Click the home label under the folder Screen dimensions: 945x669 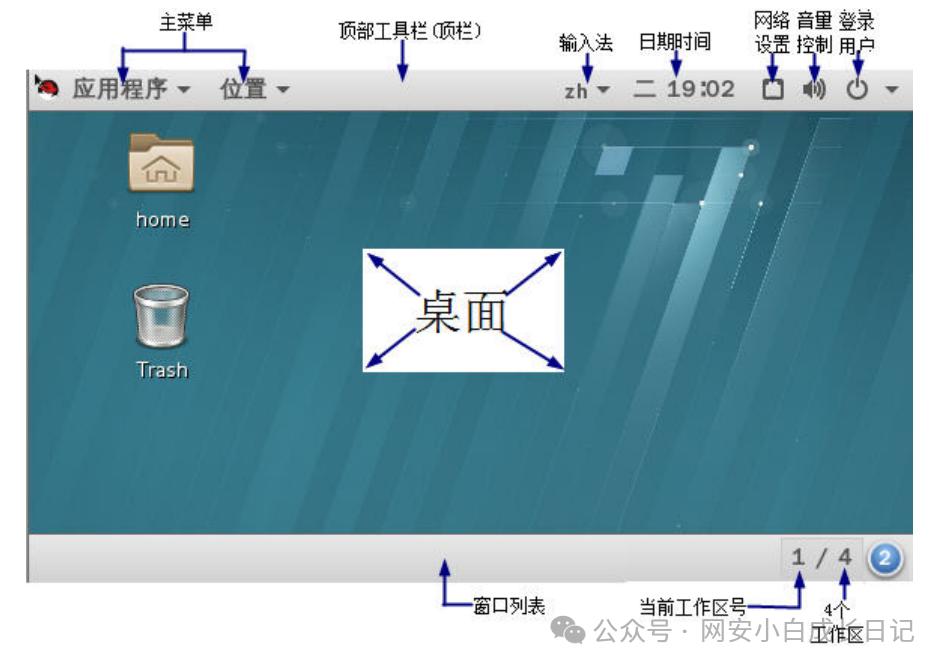point(163,220)
